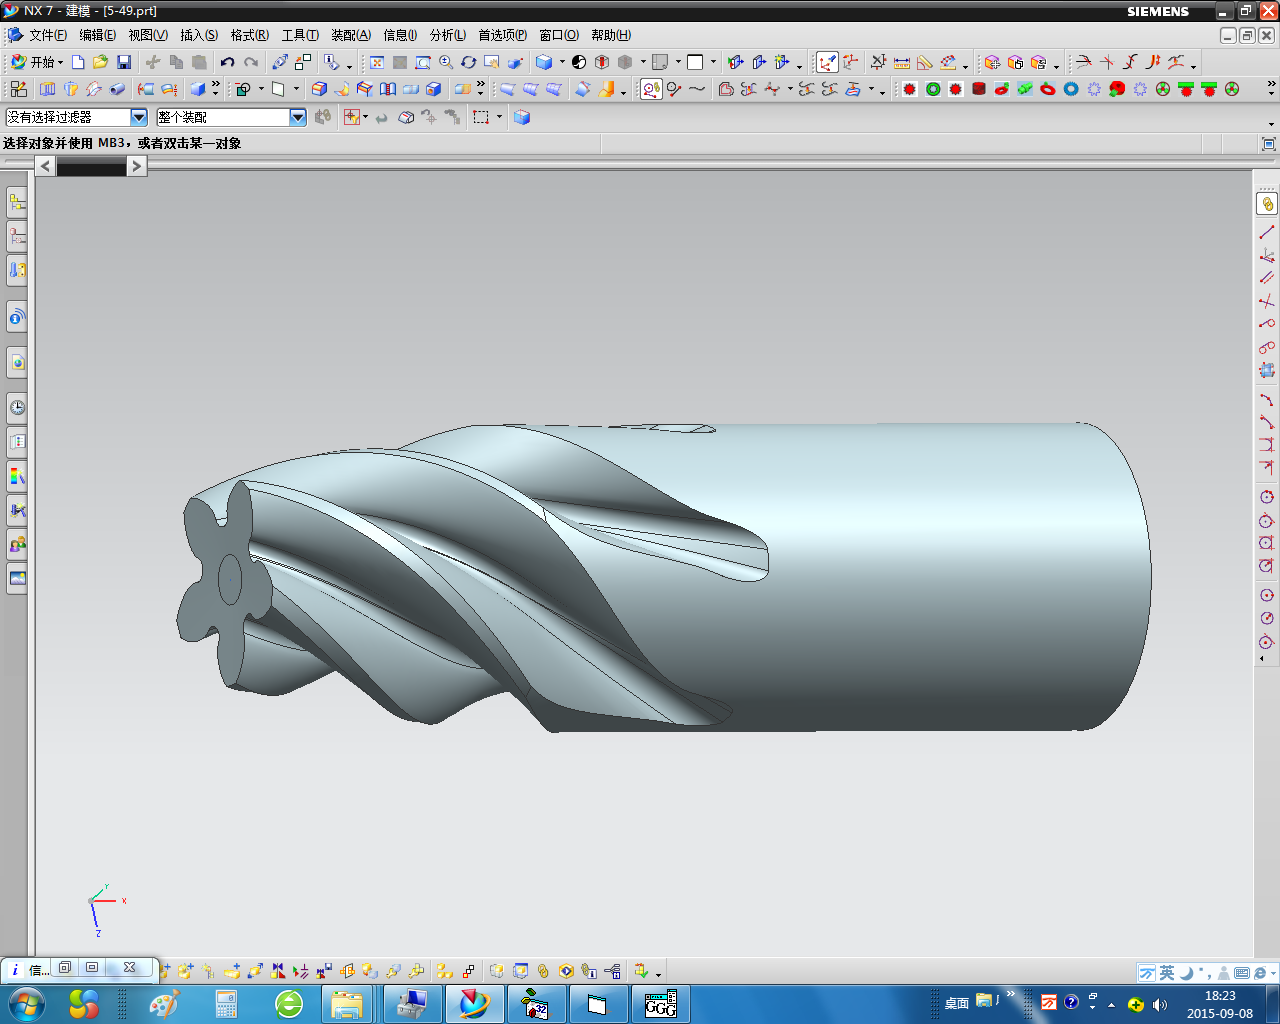The height and width of the screenshot is (1024, 1280).
Task: Click the 英 input language indicator
Action: (1167, 973)
